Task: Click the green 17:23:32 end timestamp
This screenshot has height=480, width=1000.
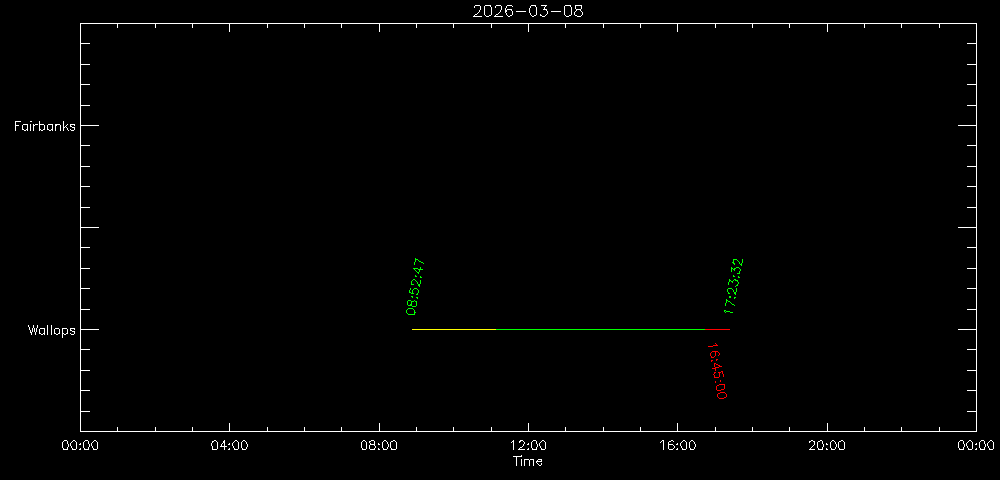Action: 734,287
